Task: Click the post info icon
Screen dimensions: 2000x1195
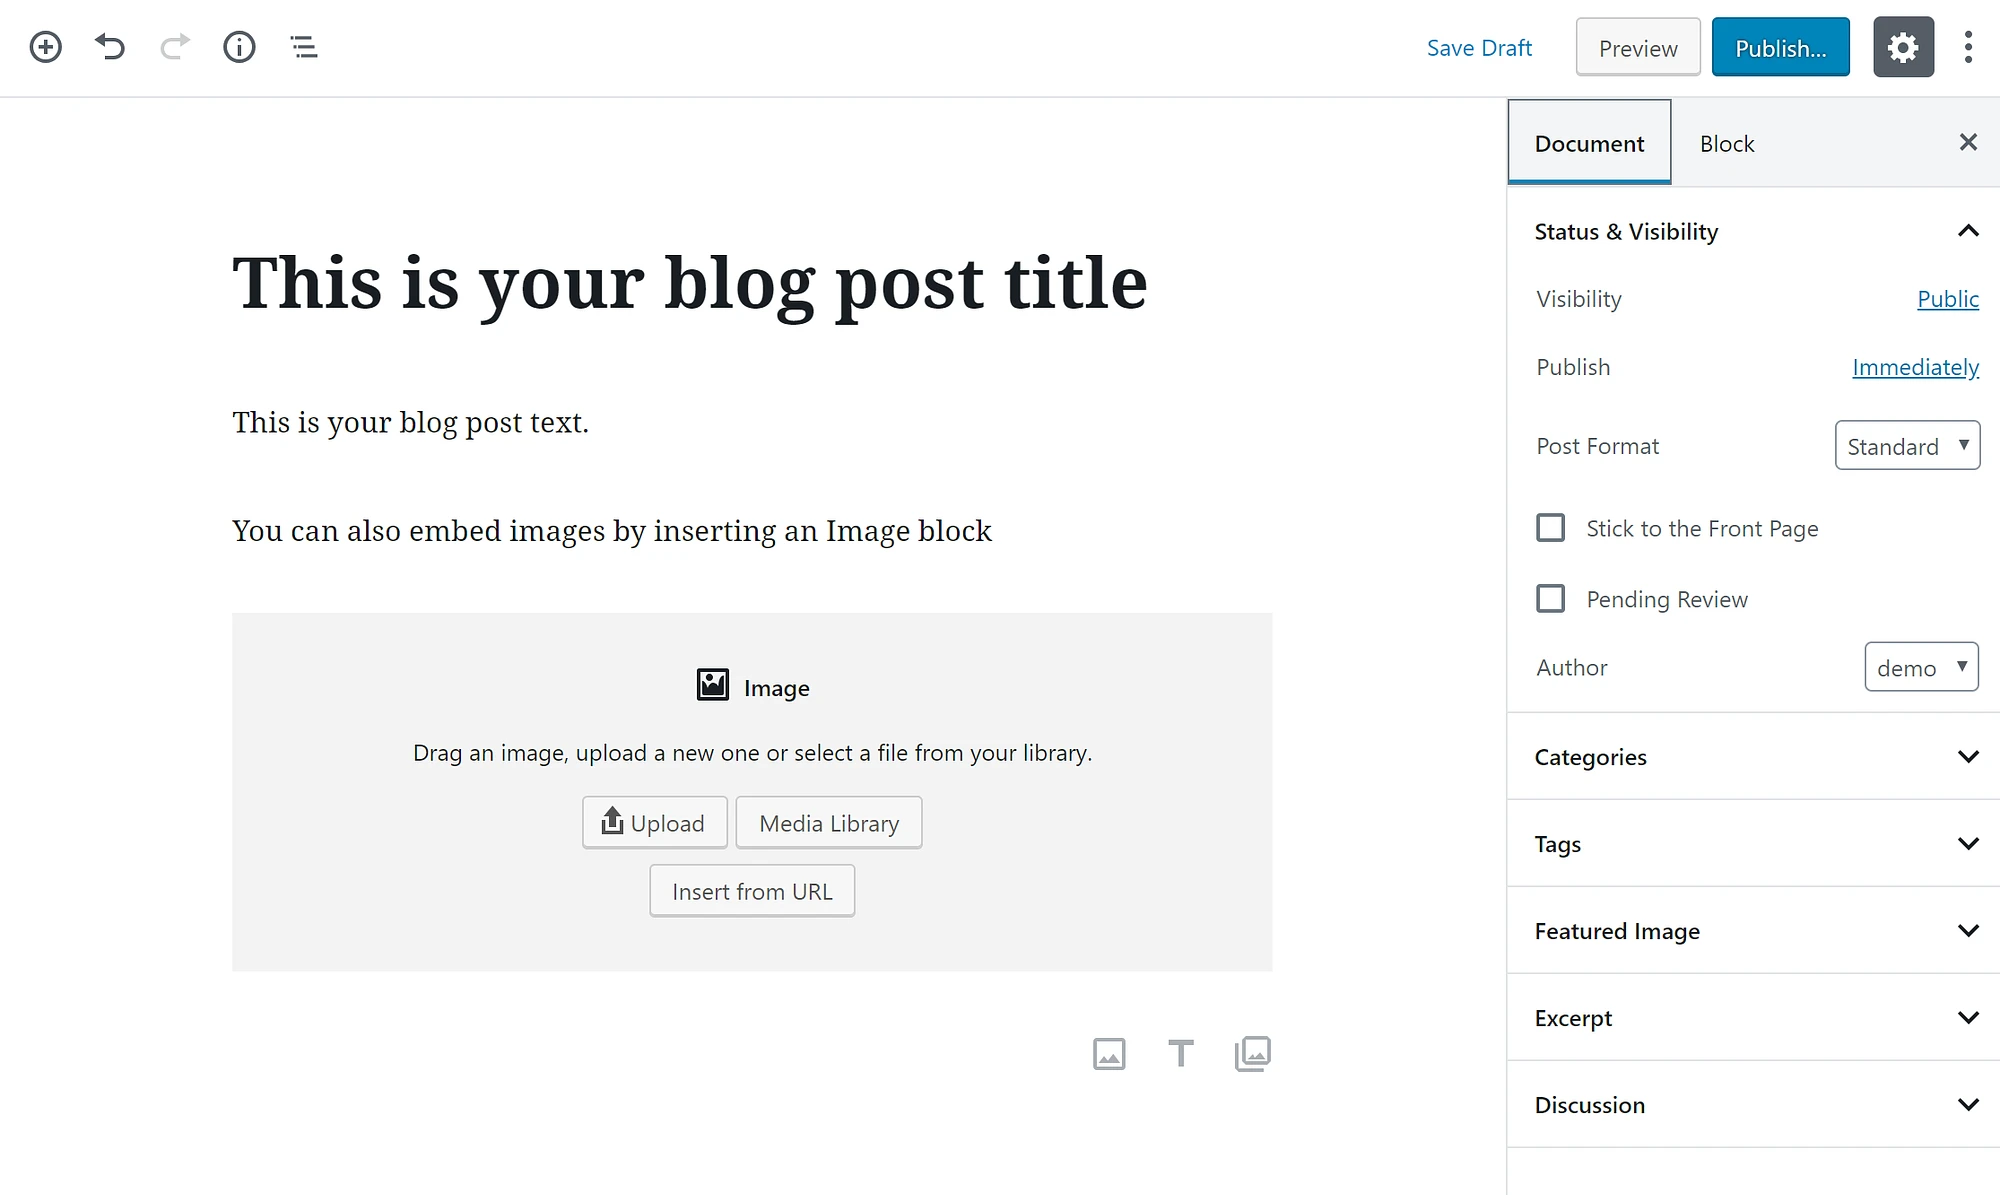Action: (238, 47)
